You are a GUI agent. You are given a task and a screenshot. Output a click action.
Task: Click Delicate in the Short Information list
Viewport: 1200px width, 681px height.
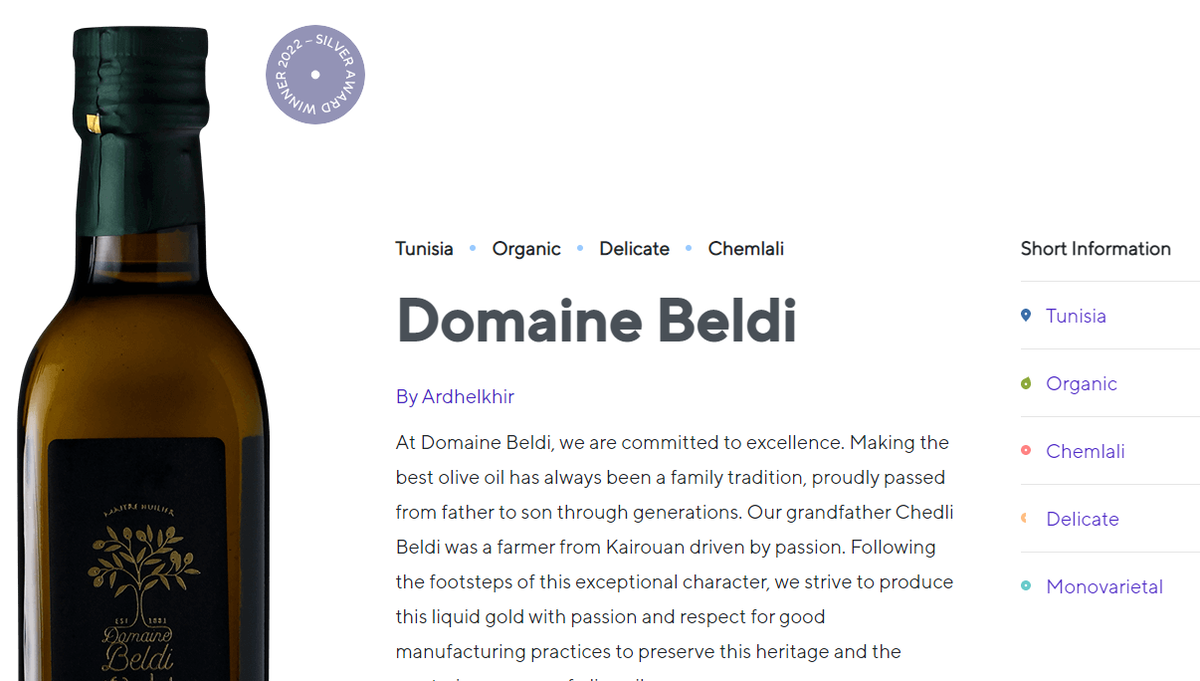(1082, 519)
